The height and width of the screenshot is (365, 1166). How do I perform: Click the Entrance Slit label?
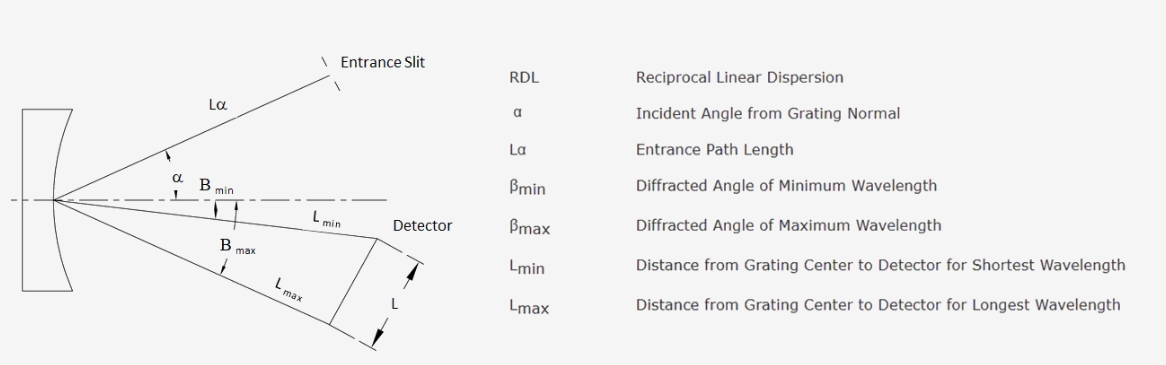pyautogui.click(x=382, y=62)
